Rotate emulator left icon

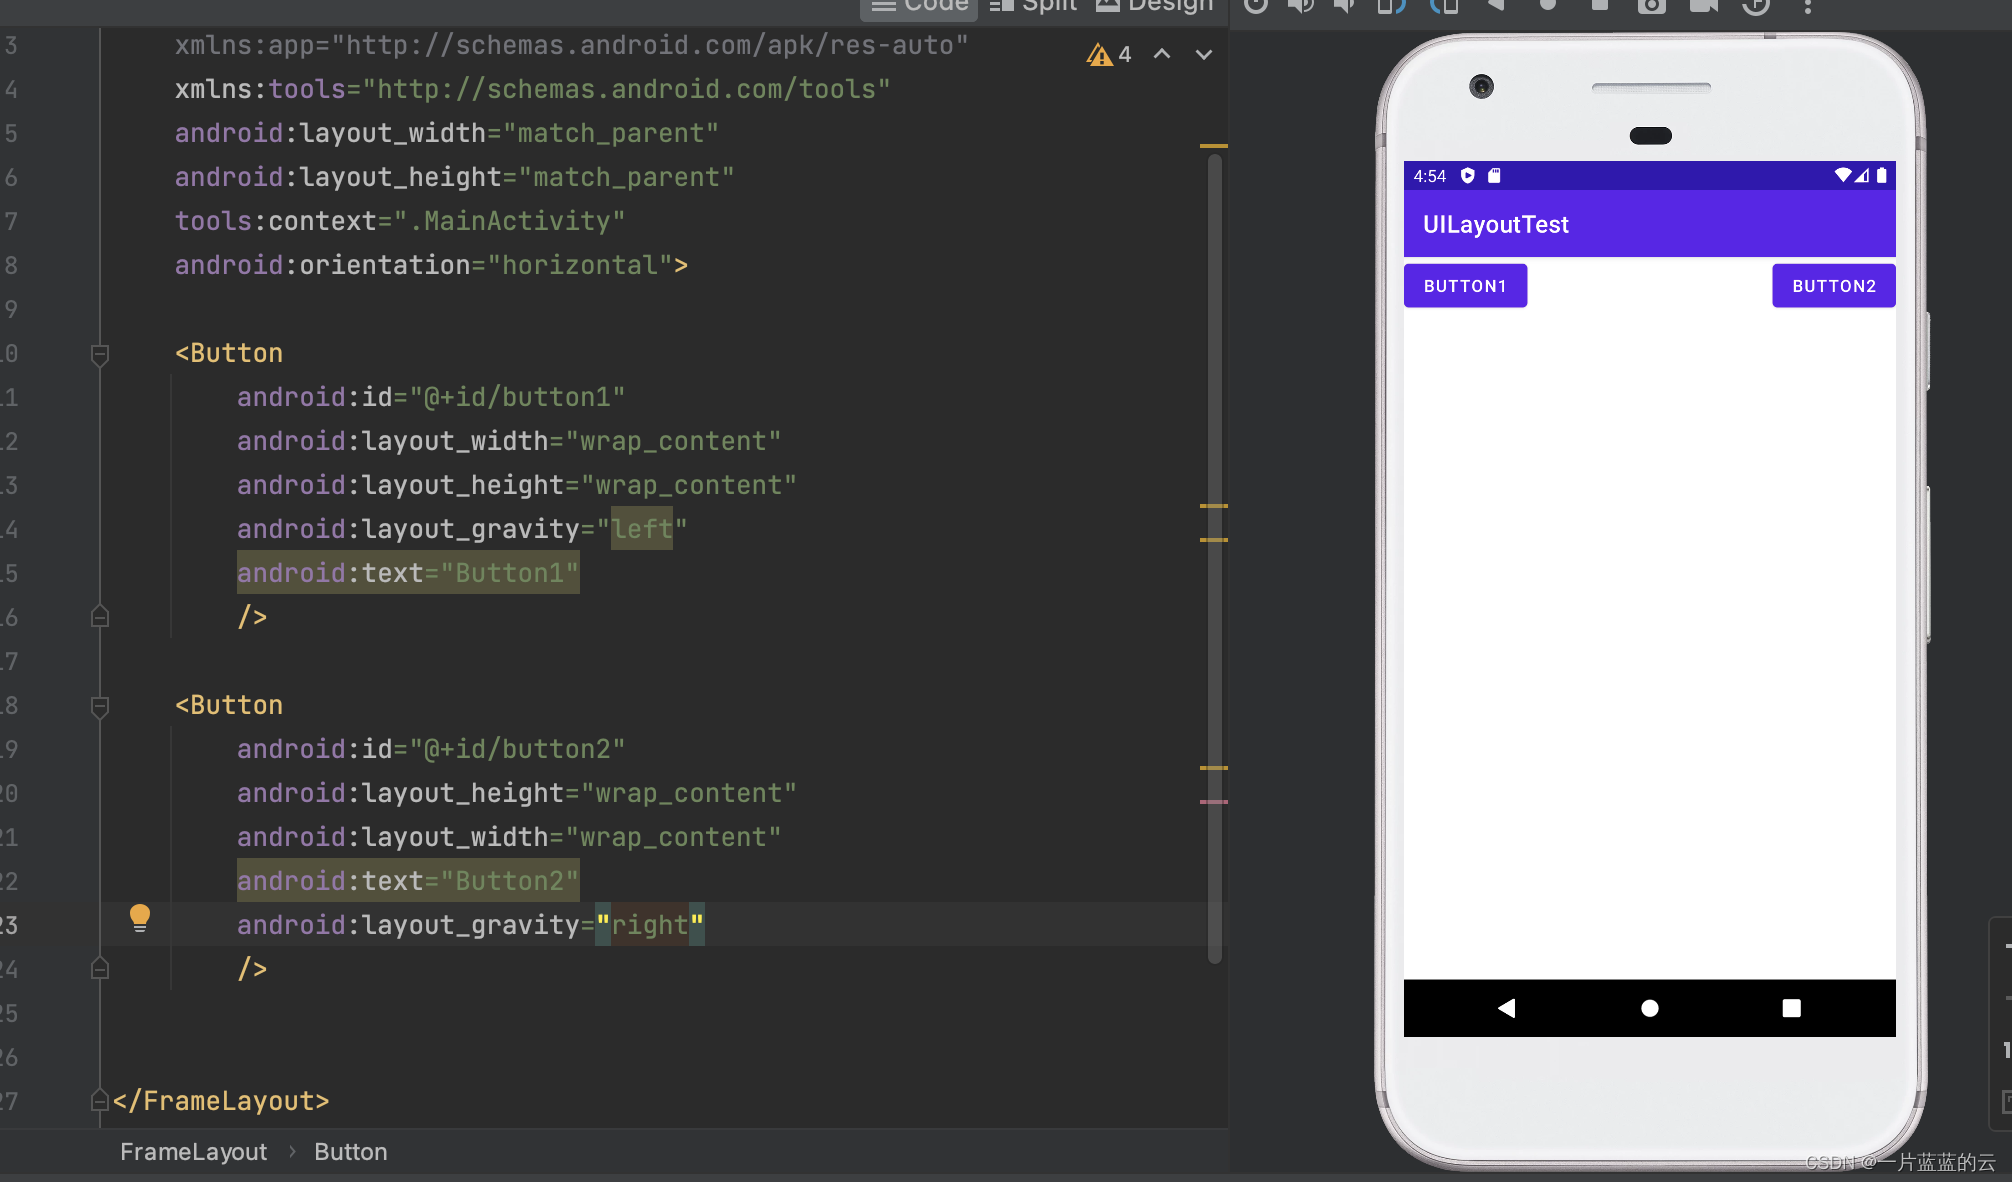coord(1391,5)
